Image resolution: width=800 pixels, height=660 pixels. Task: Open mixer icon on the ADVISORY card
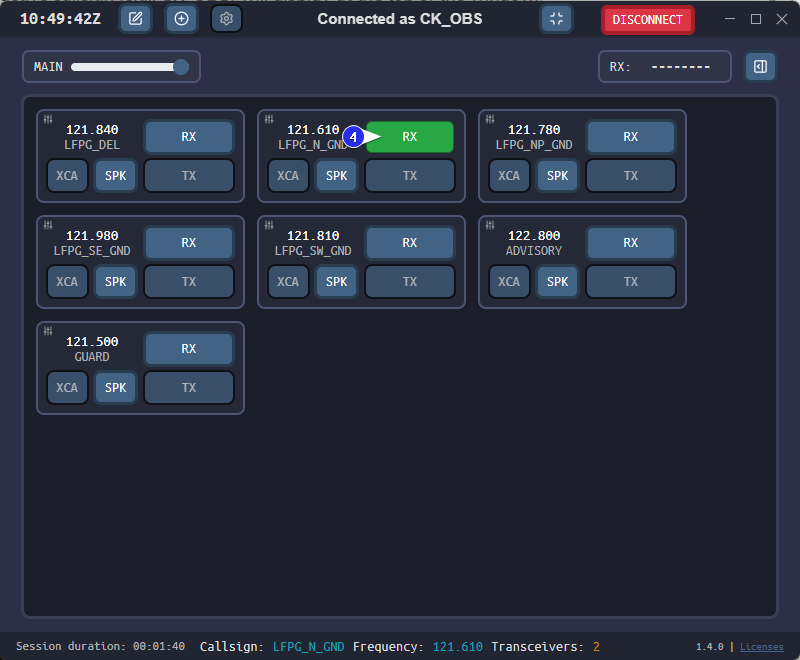tap(490, 225)
